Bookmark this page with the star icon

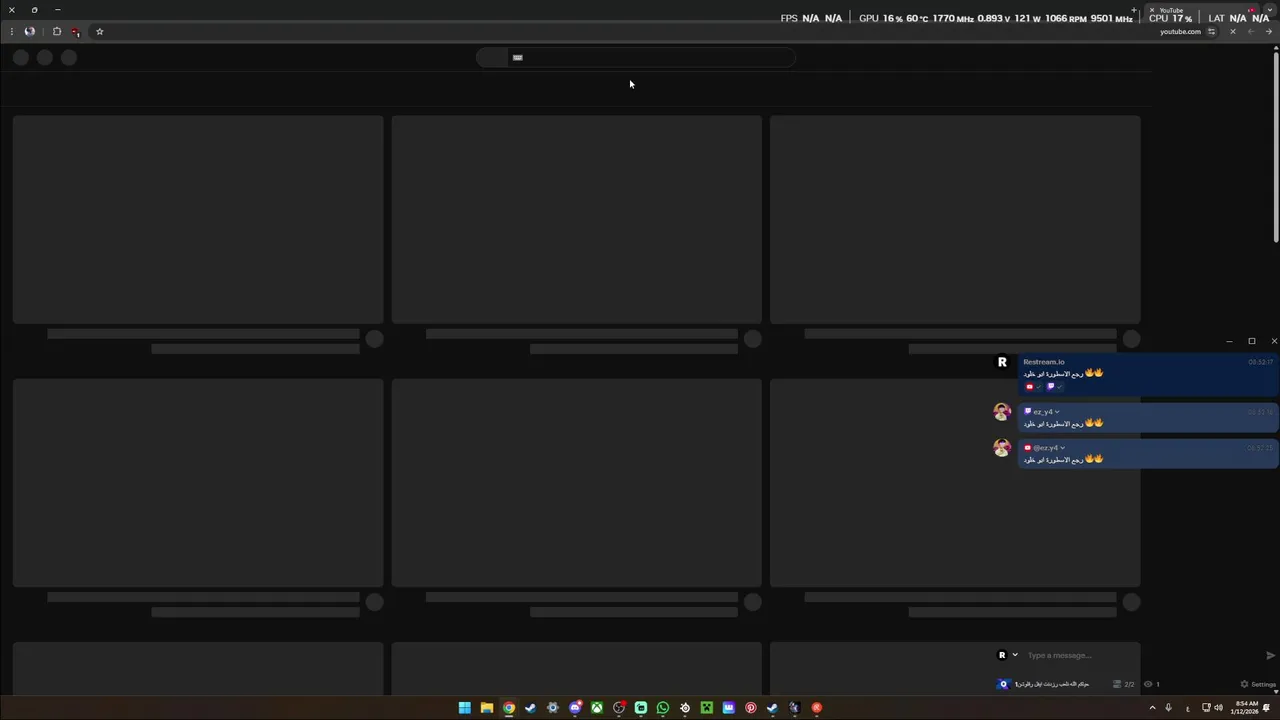coord(99,31)
